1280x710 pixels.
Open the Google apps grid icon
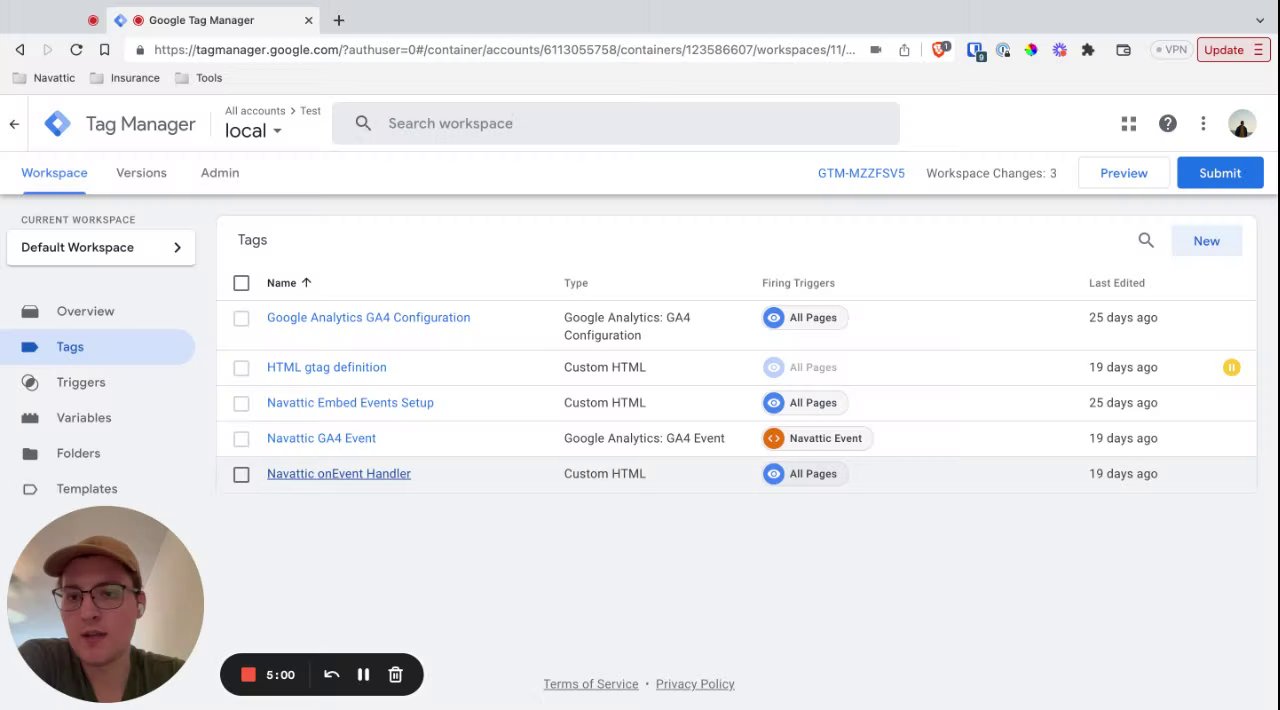(x=1129, y=124)
